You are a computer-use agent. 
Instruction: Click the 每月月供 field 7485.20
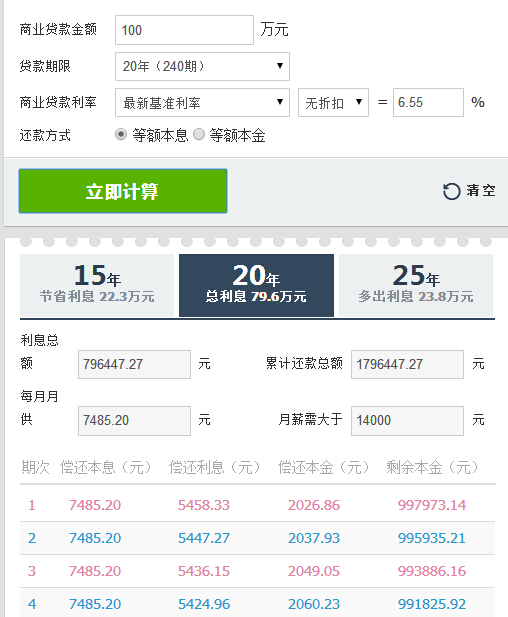coord(134,421)
